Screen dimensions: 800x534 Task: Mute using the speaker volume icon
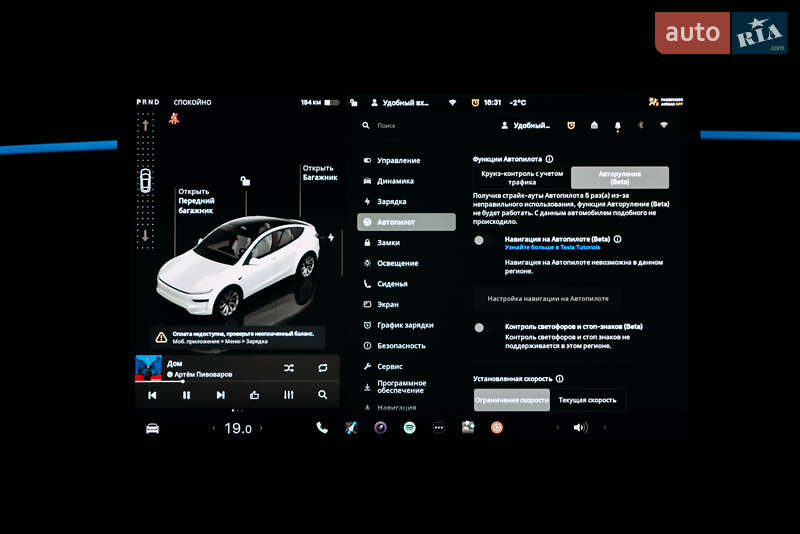[x=581, y=427]
